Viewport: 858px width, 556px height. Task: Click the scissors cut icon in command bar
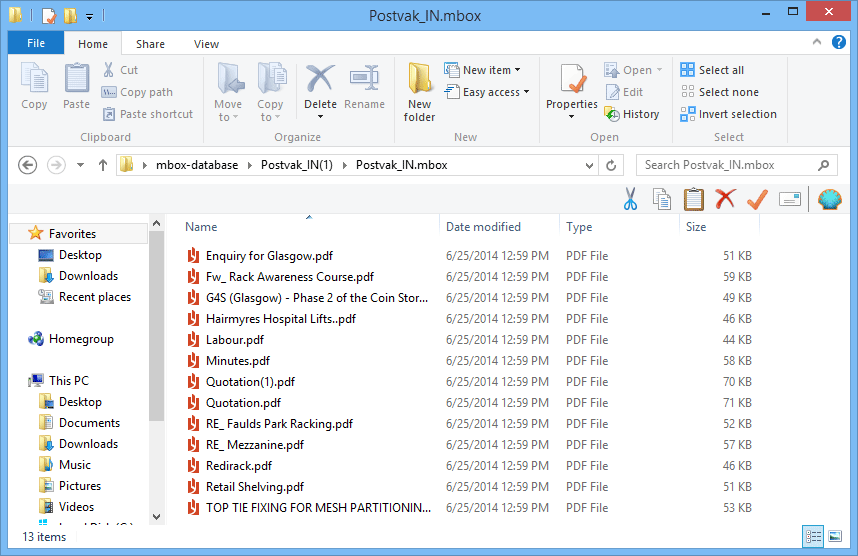(x=630, y=199)
